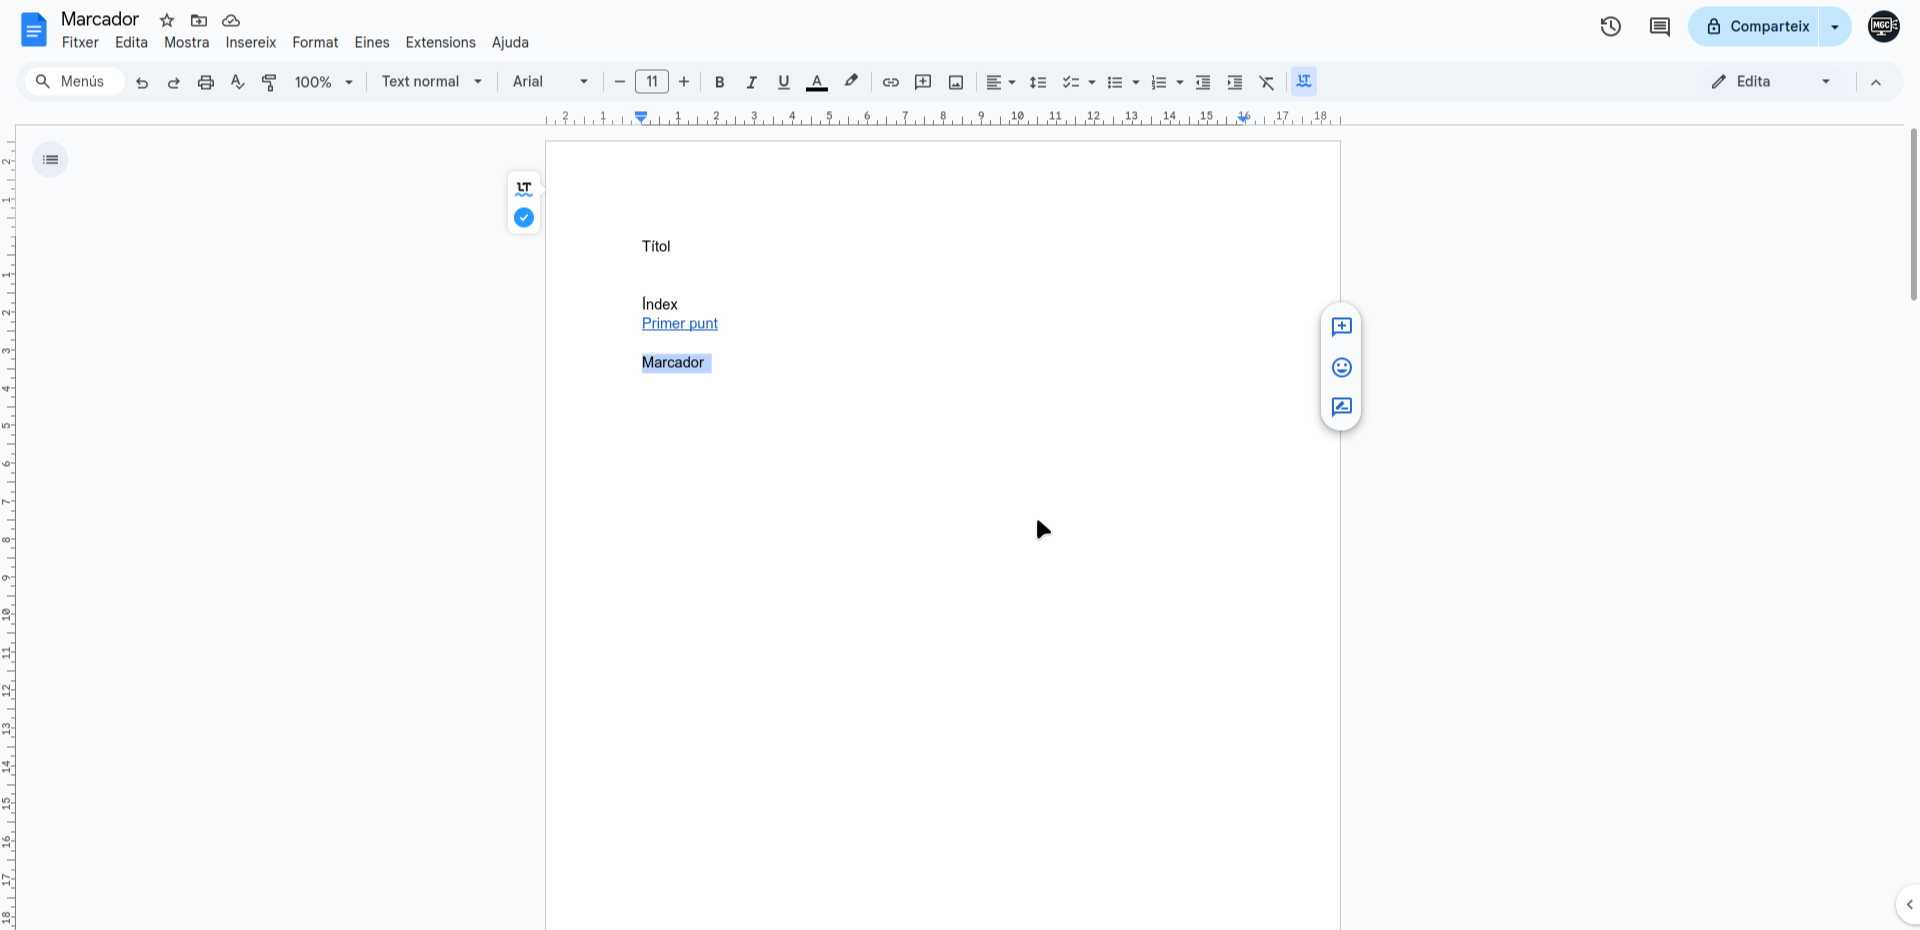This screenshot has width=1920, height=930.
Task: Toggle italic formatting
Action: point(751,83)
